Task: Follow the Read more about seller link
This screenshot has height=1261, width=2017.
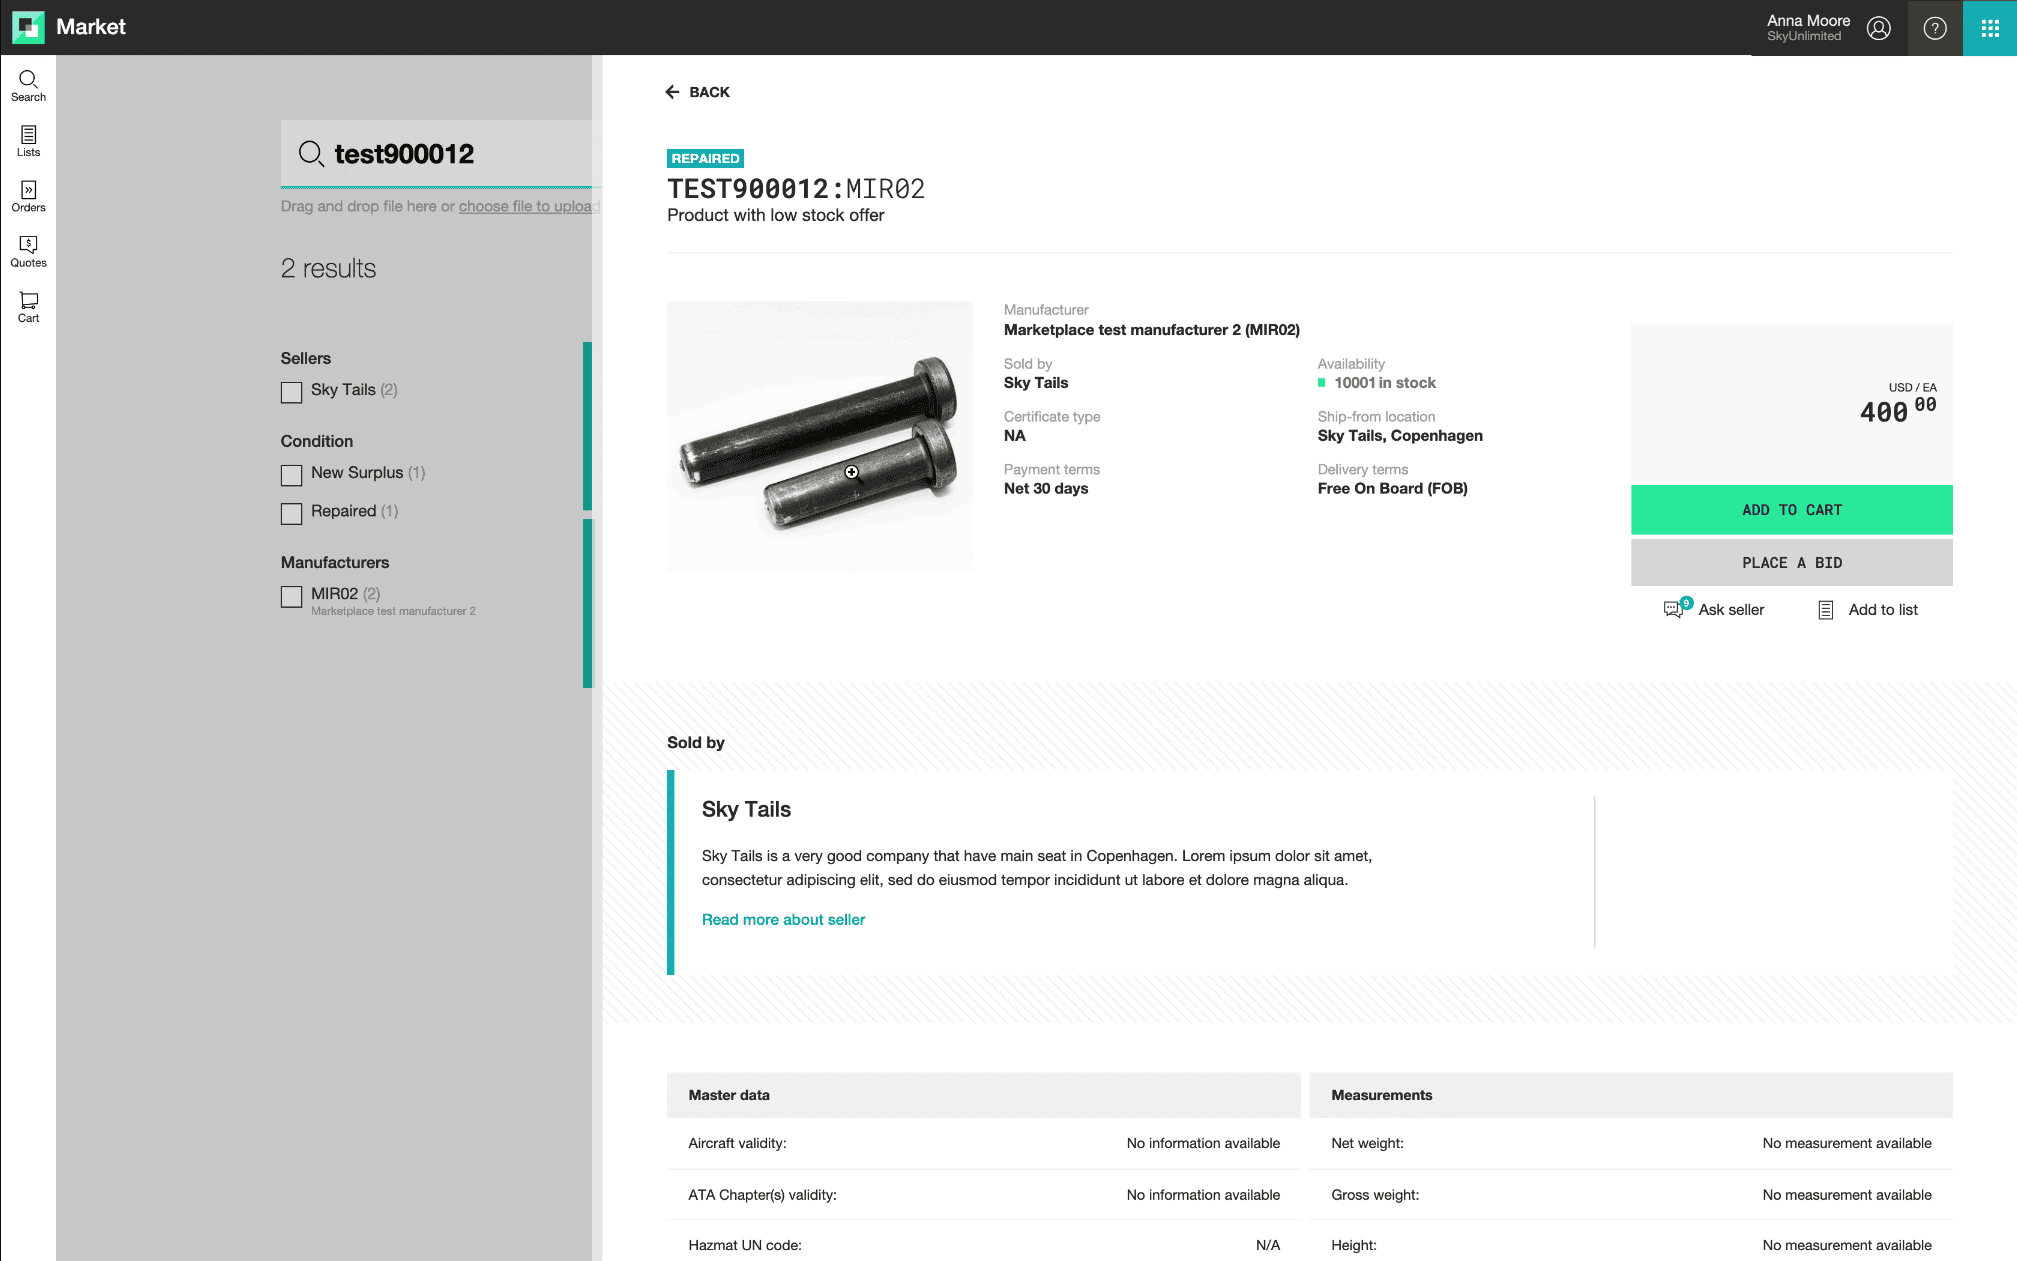Action: tap(782, 919)
